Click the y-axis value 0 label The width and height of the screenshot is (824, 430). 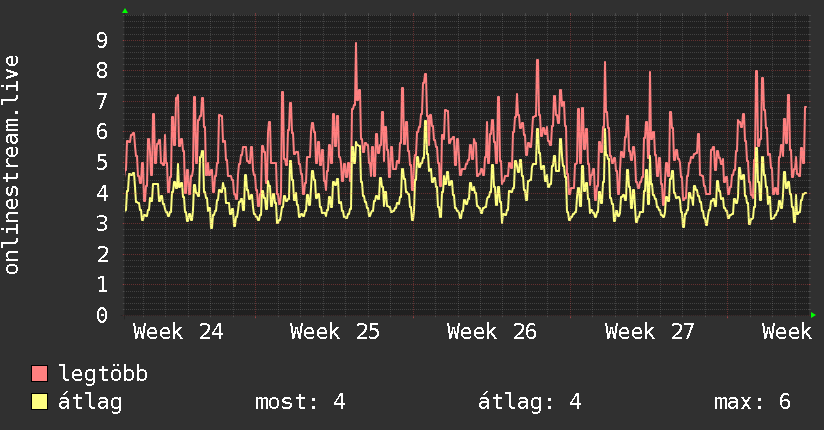pyautogui.click(x=102, y=315)
